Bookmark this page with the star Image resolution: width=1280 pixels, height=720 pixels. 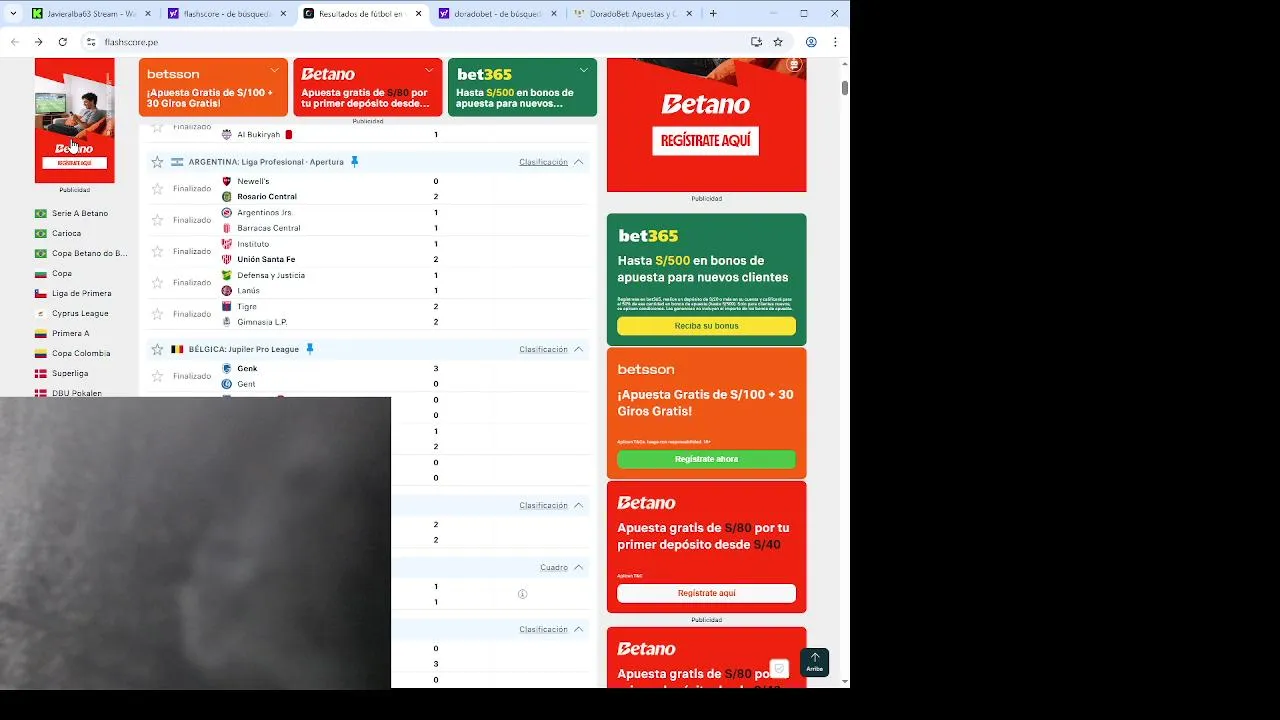[x=778, y=42]
